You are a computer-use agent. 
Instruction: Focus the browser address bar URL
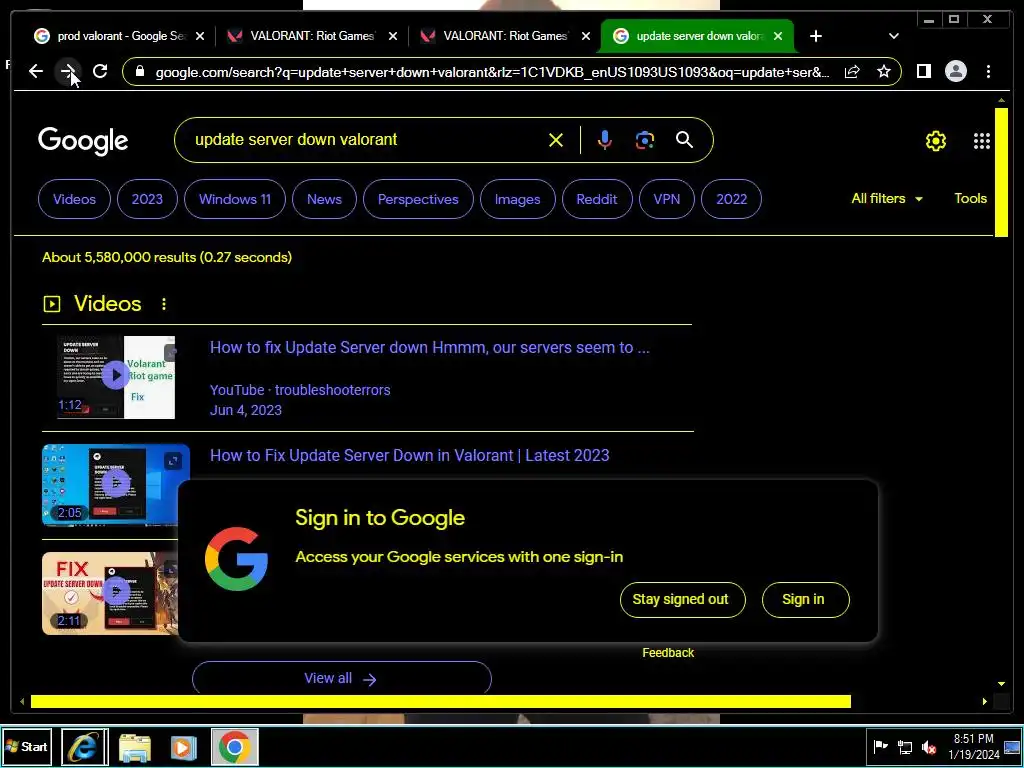pos(492,72)
